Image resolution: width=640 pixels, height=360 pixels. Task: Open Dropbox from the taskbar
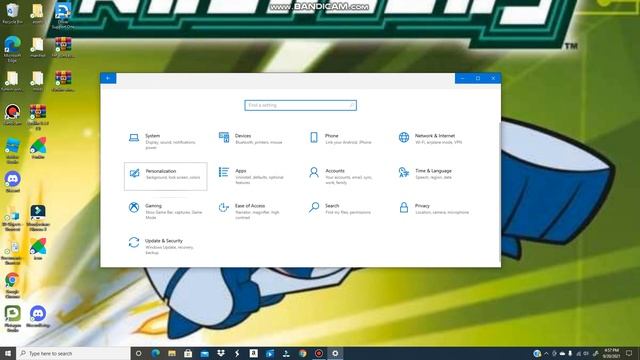[221, 353]
